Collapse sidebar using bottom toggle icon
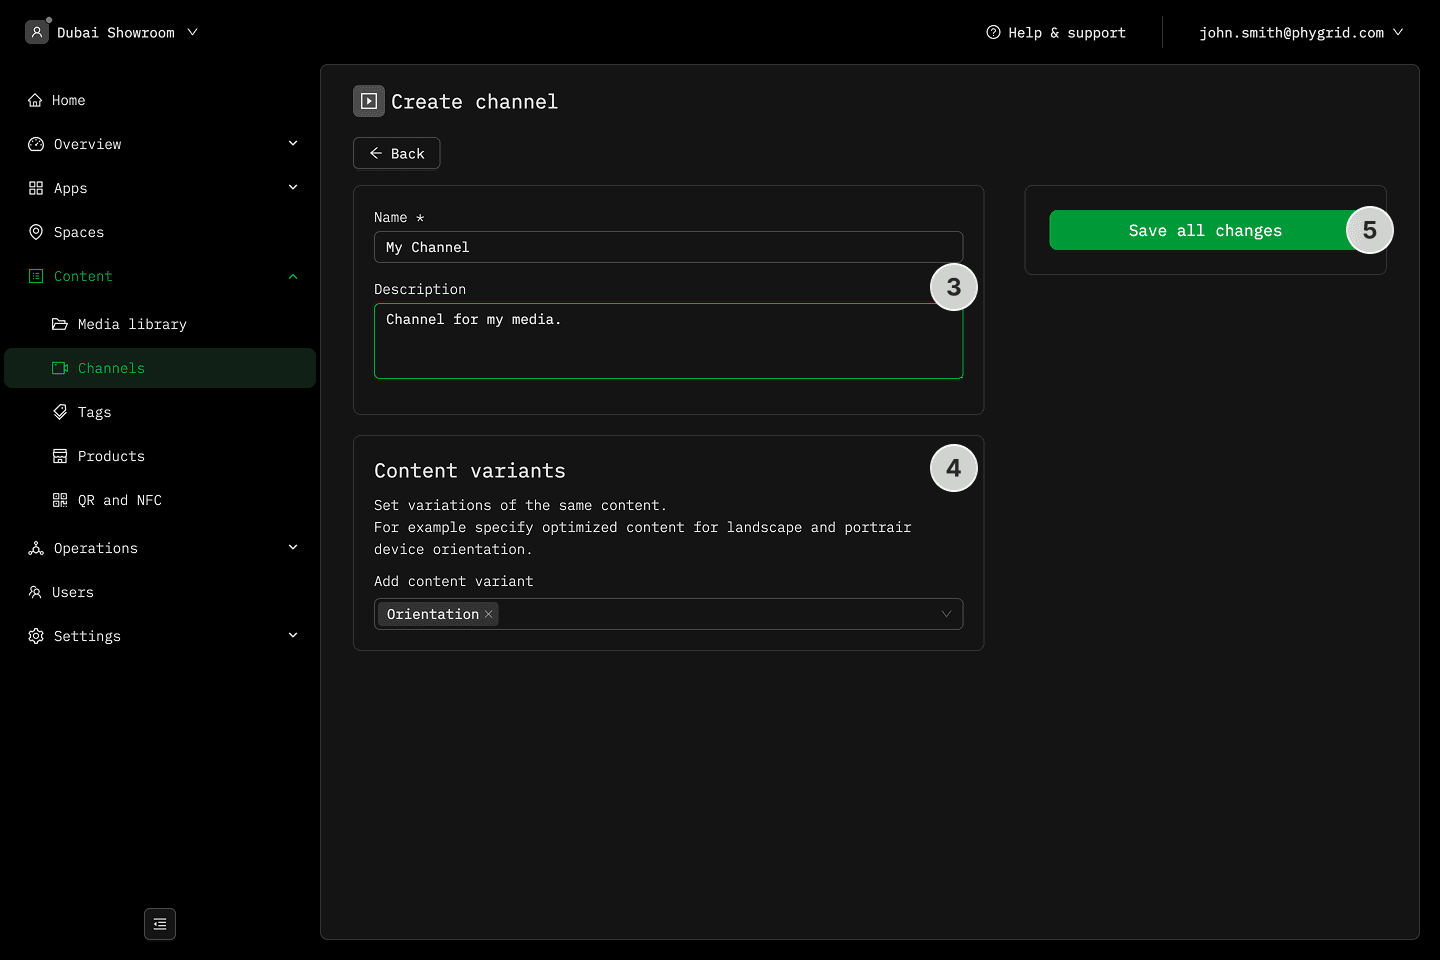The width and height of the screenshot is (1440, 960). tap(160, 924)
